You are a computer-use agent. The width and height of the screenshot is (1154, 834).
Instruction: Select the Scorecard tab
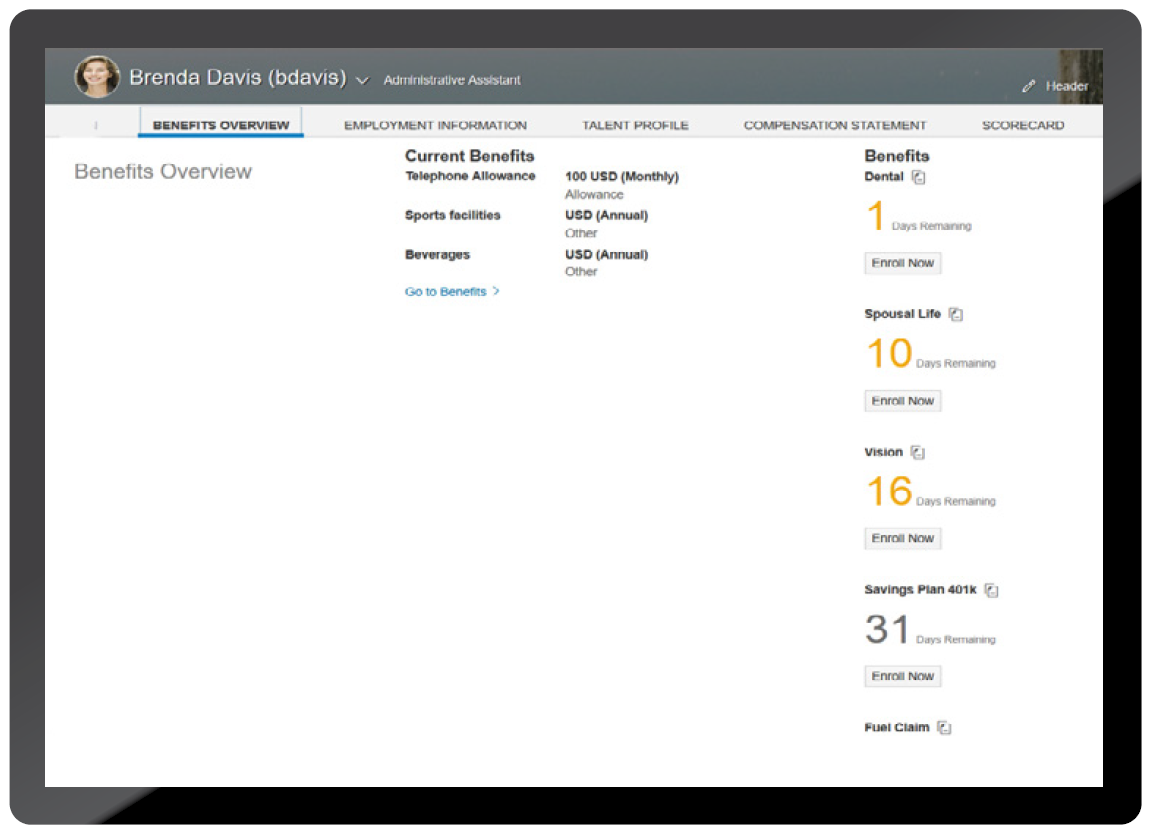coord(1022,126)
